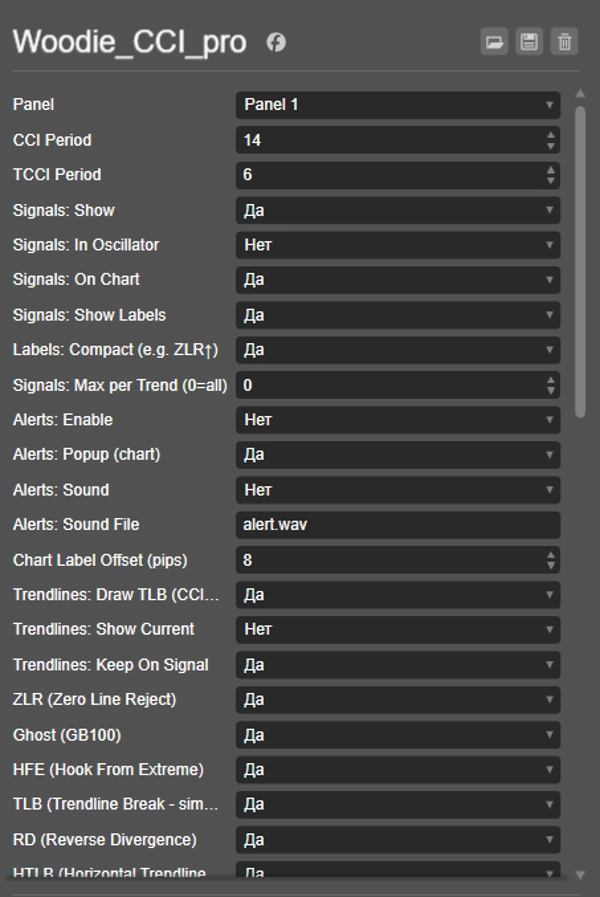Change Trendlines: Show Current setting
The width and height of the screenshot is (600, 897).
click(397, 630)
